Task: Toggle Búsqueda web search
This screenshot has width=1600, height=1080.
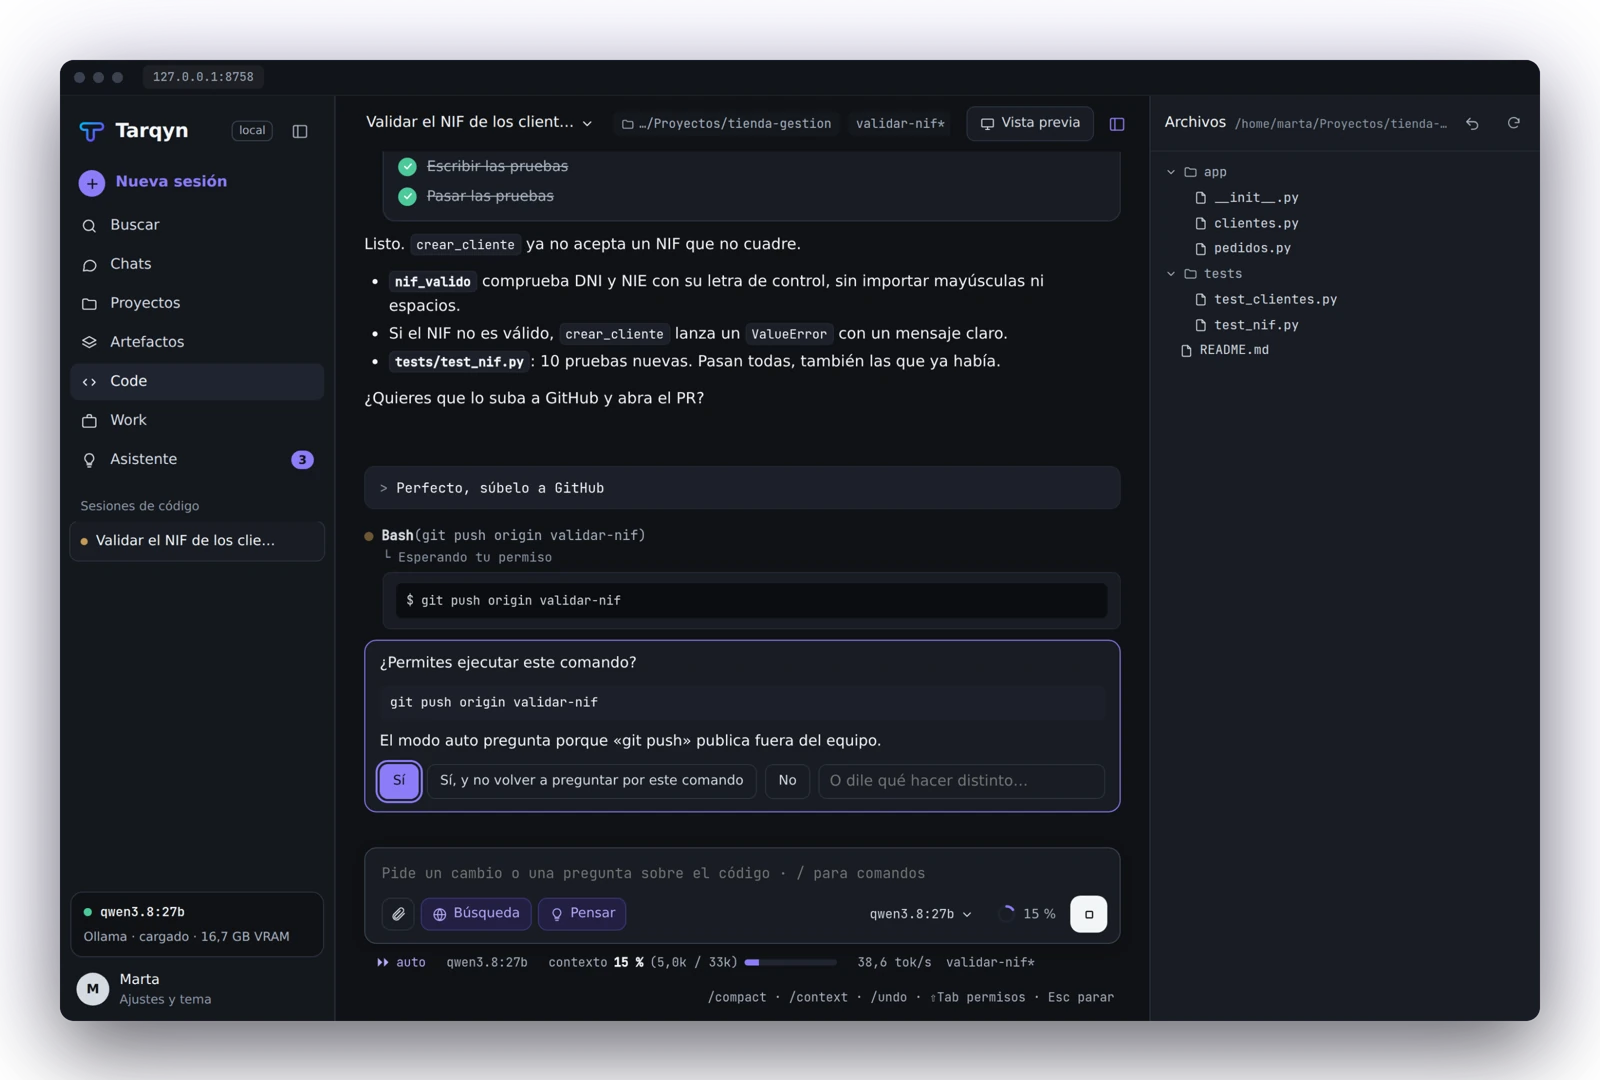Action: (x=476, y=914)
